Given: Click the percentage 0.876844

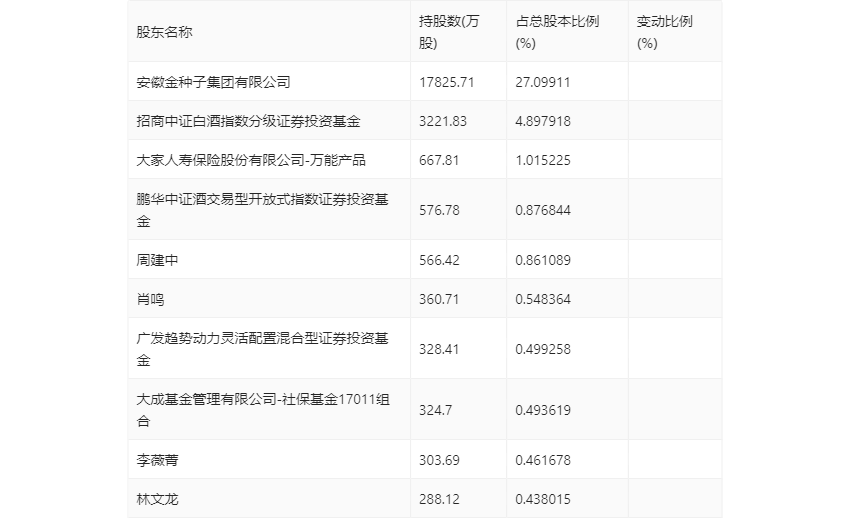Looking at the screenshot, I should pyautogui.click(x=543, y=210).
